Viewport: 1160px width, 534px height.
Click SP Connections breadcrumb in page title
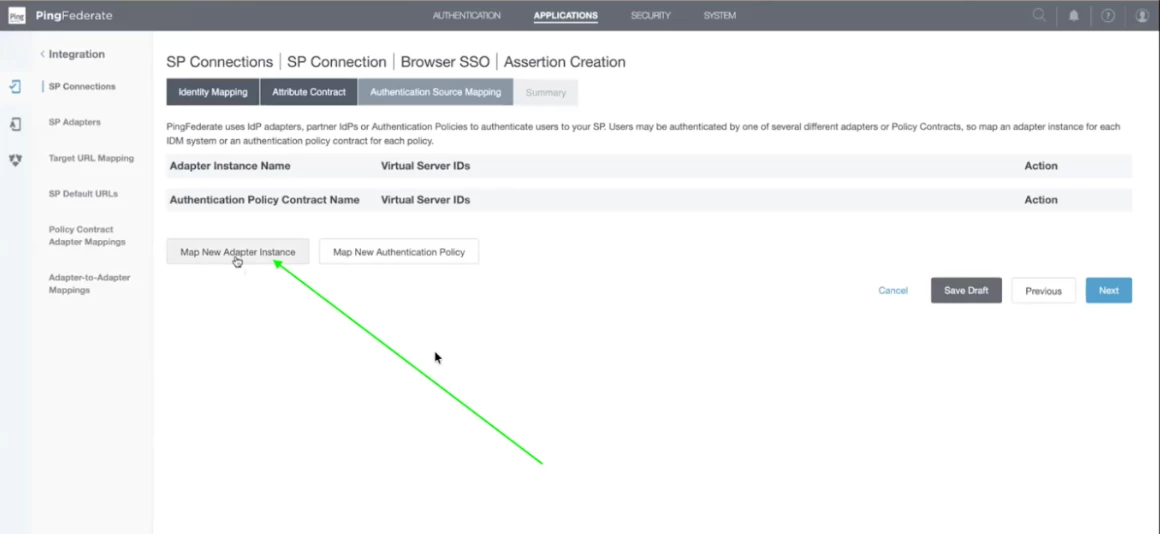[220, 62]
